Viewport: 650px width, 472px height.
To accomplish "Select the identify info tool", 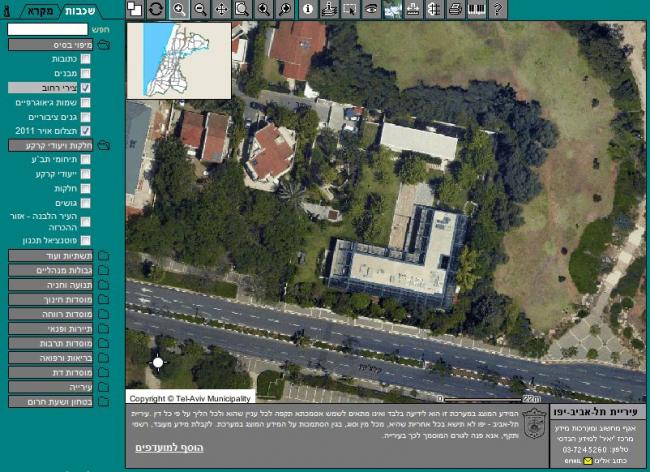I will coord(307,9).
